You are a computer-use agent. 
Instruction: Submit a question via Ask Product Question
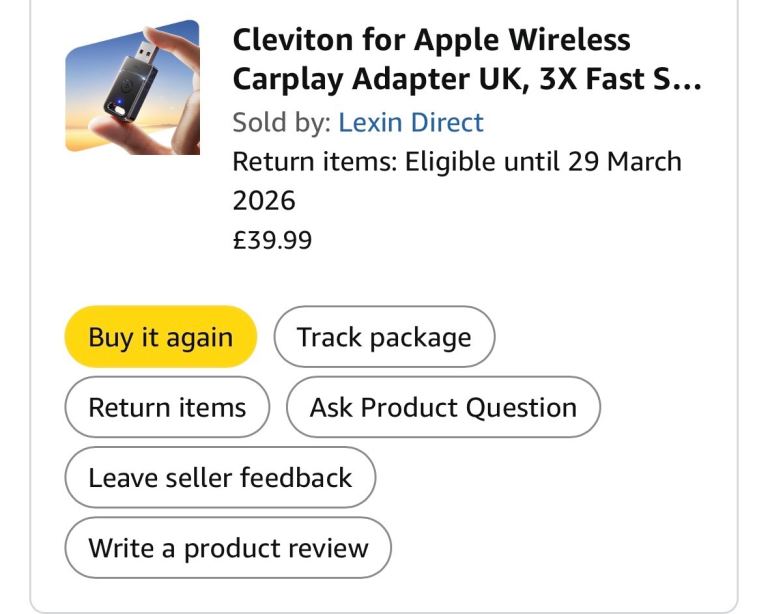[x=443, y=407]
